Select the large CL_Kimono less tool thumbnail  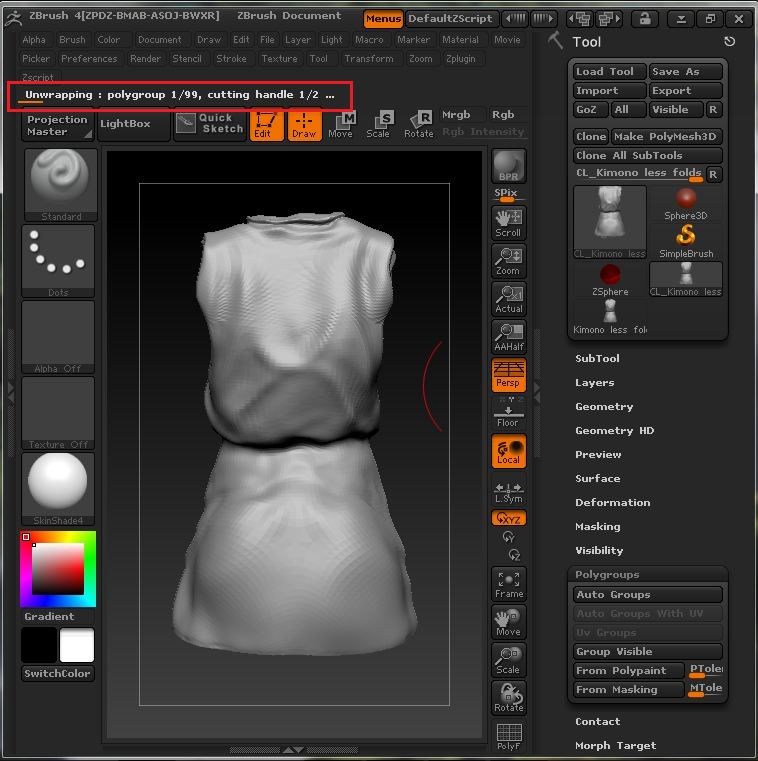click(x=610, y=222)
